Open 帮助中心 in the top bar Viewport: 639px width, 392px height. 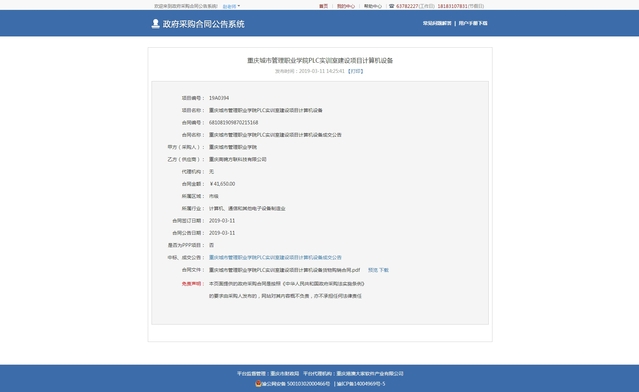372,6
